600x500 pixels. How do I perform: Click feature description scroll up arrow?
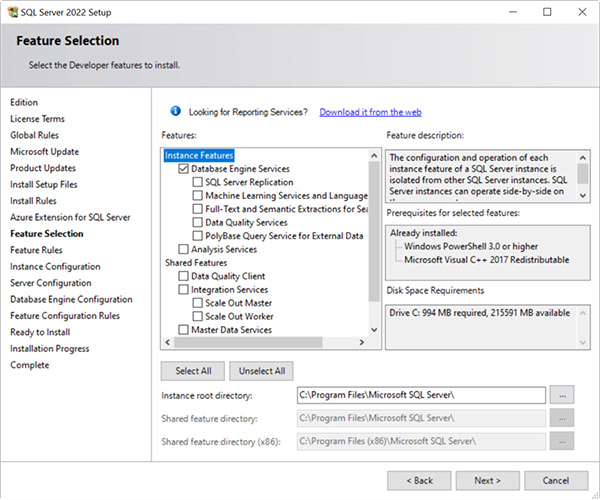coord(582,157)
